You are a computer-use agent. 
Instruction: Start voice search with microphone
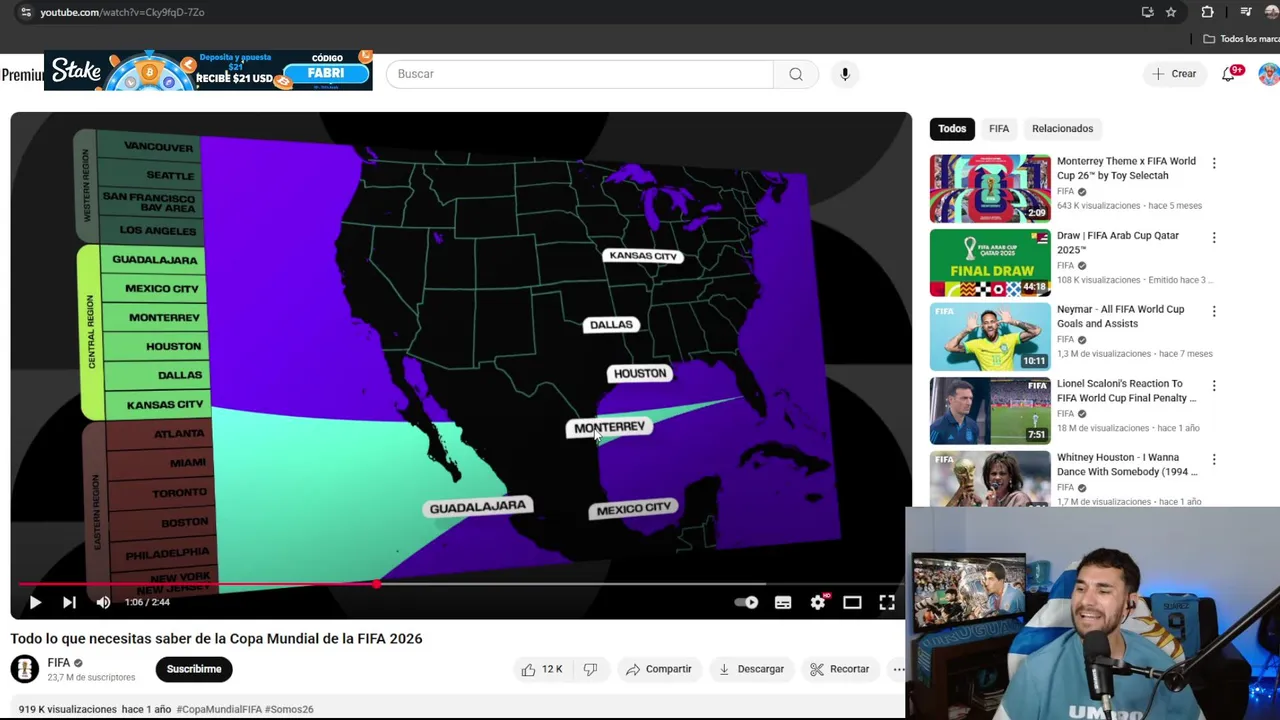(845, 74)
